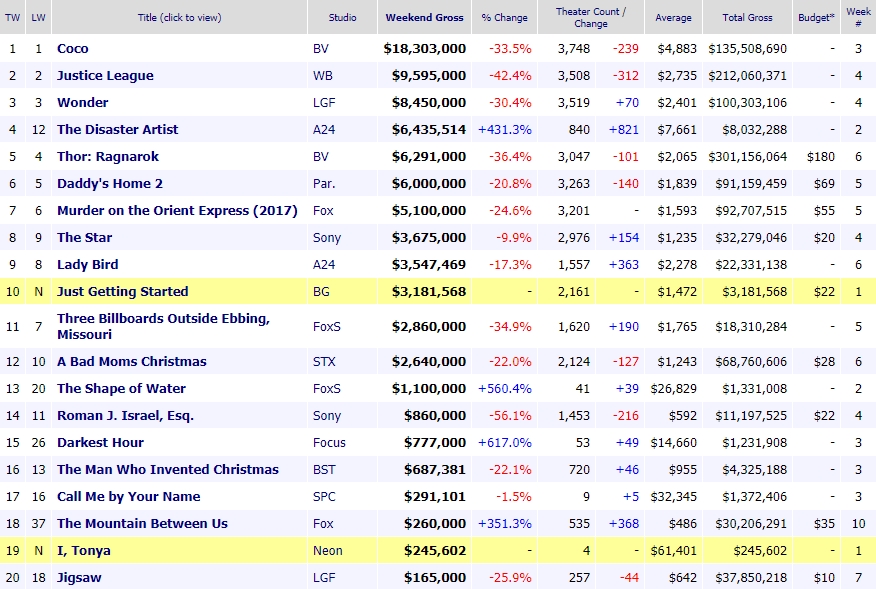
Task: Select Thor: Ragnarok budget $180
Action: coord(821,156)
